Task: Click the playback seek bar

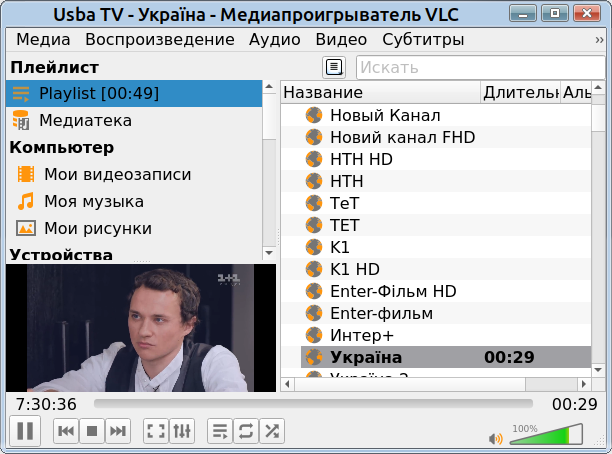Action: click(313, 404)
